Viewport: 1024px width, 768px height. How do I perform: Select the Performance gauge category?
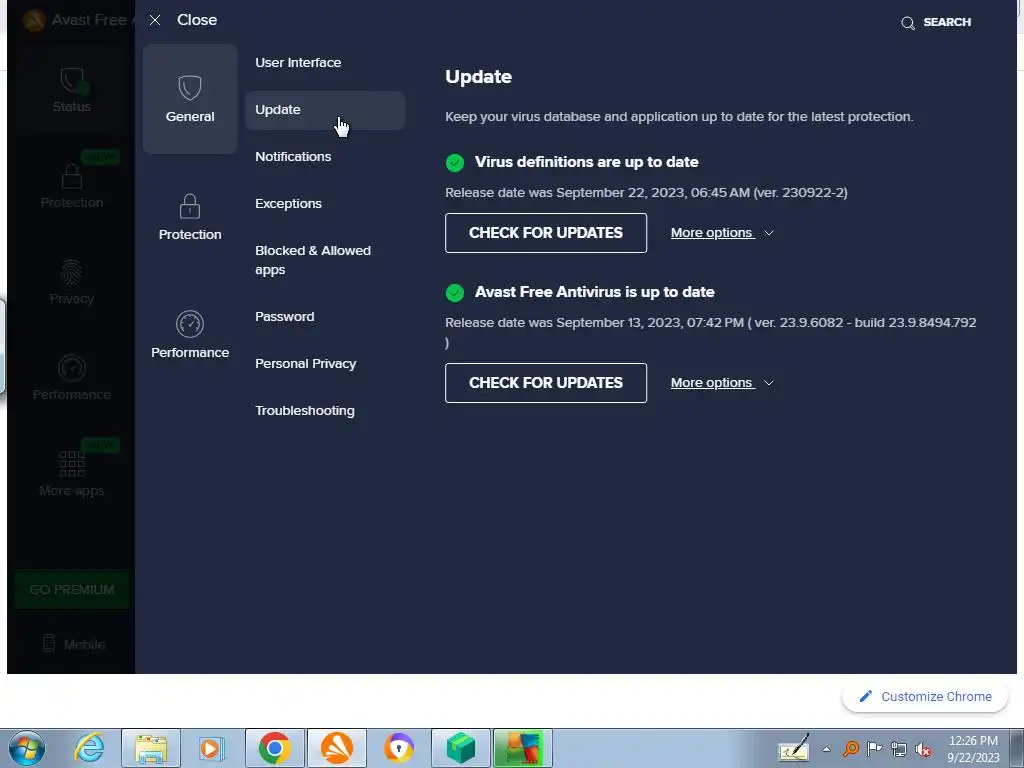(x=190, y=334)
